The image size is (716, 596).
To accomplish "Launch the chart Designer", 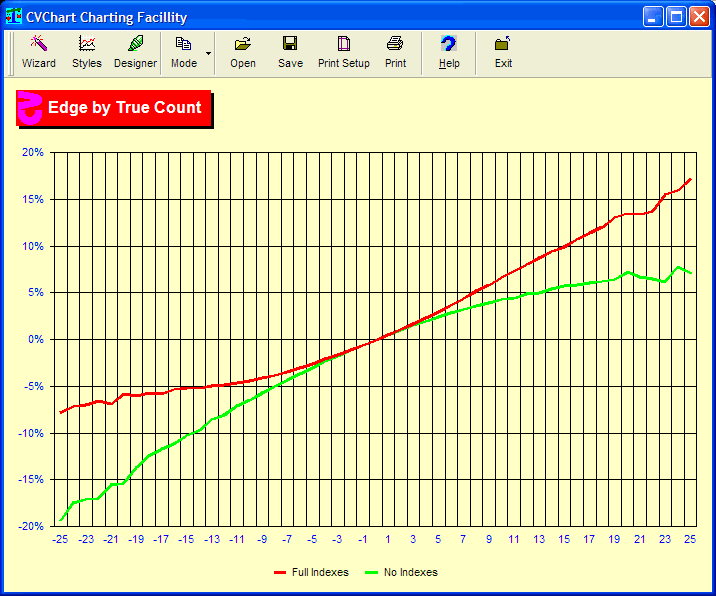I will [x=135, y=52].
